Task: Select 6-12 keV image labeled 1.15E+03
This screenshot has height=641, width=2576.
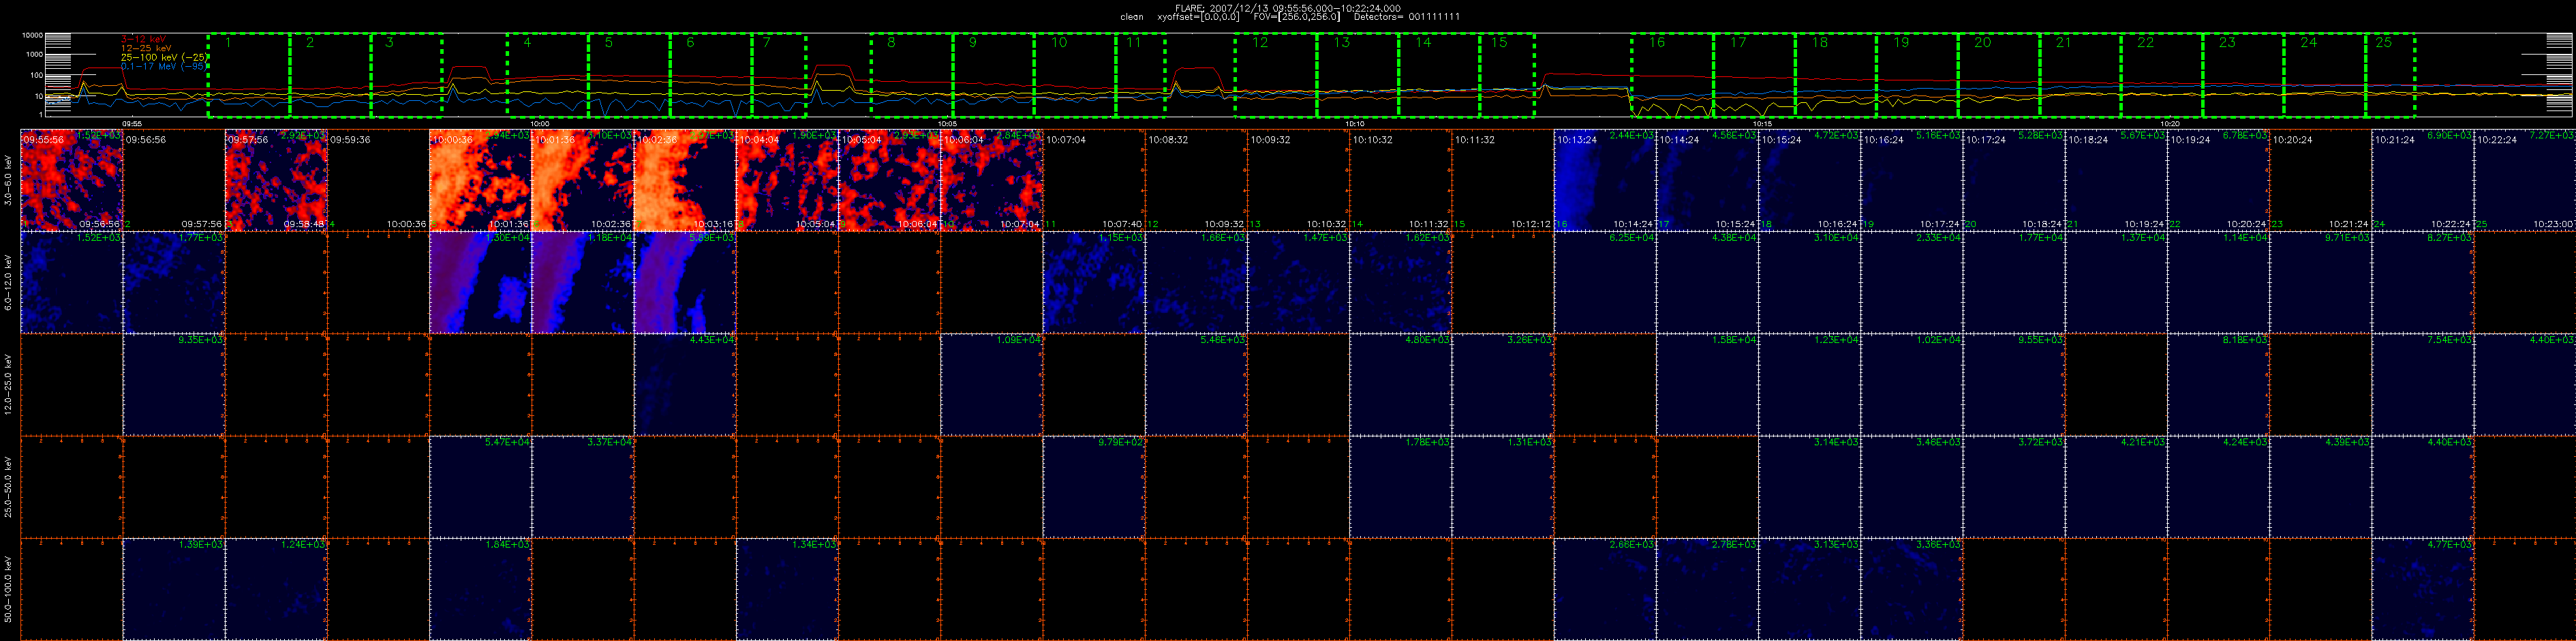Action: 1094,283
